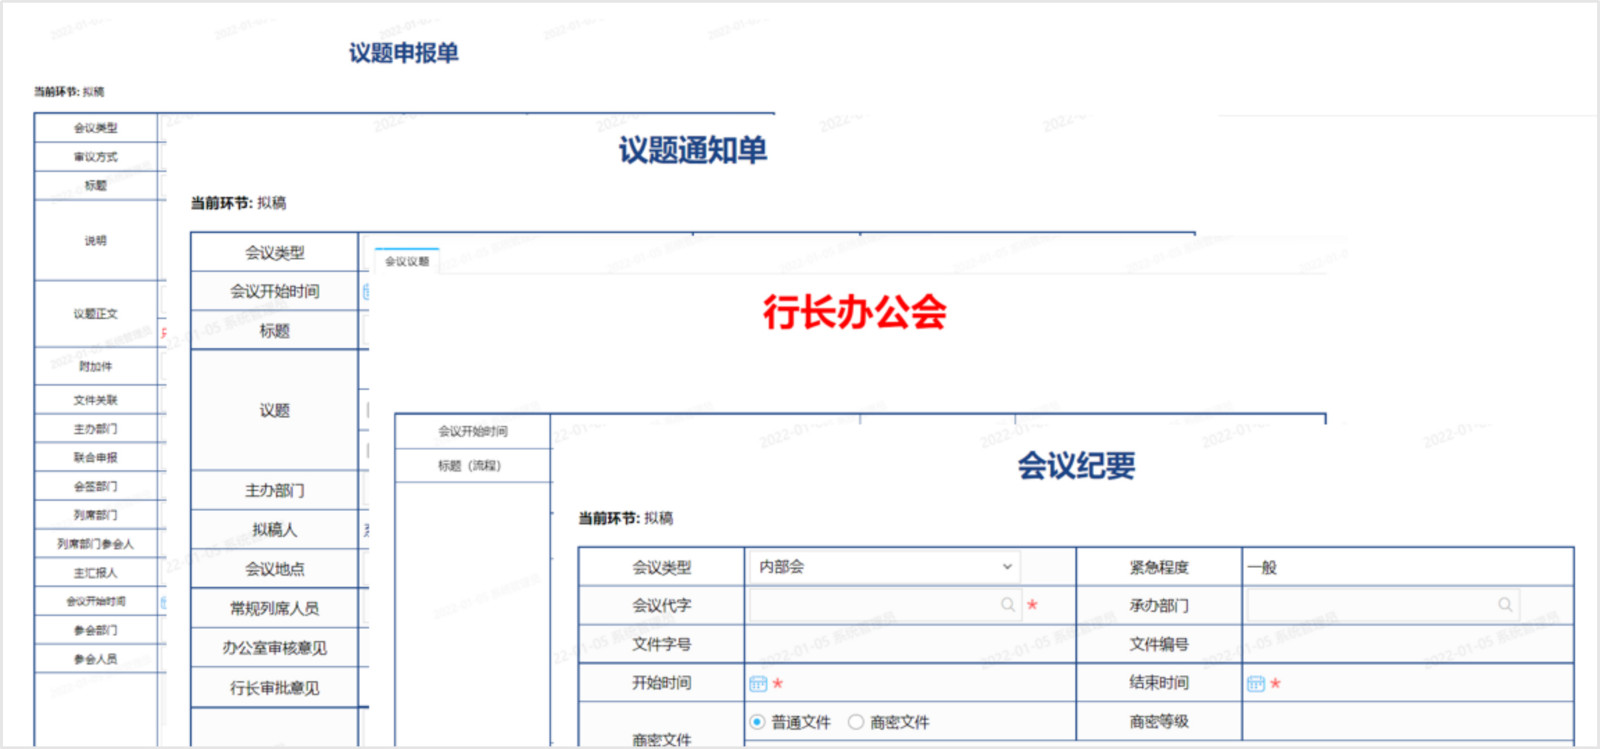Select the 行长审批意见 row label
The width and height of the screenshot is (1600, 749).
click(x=274, y=688)
